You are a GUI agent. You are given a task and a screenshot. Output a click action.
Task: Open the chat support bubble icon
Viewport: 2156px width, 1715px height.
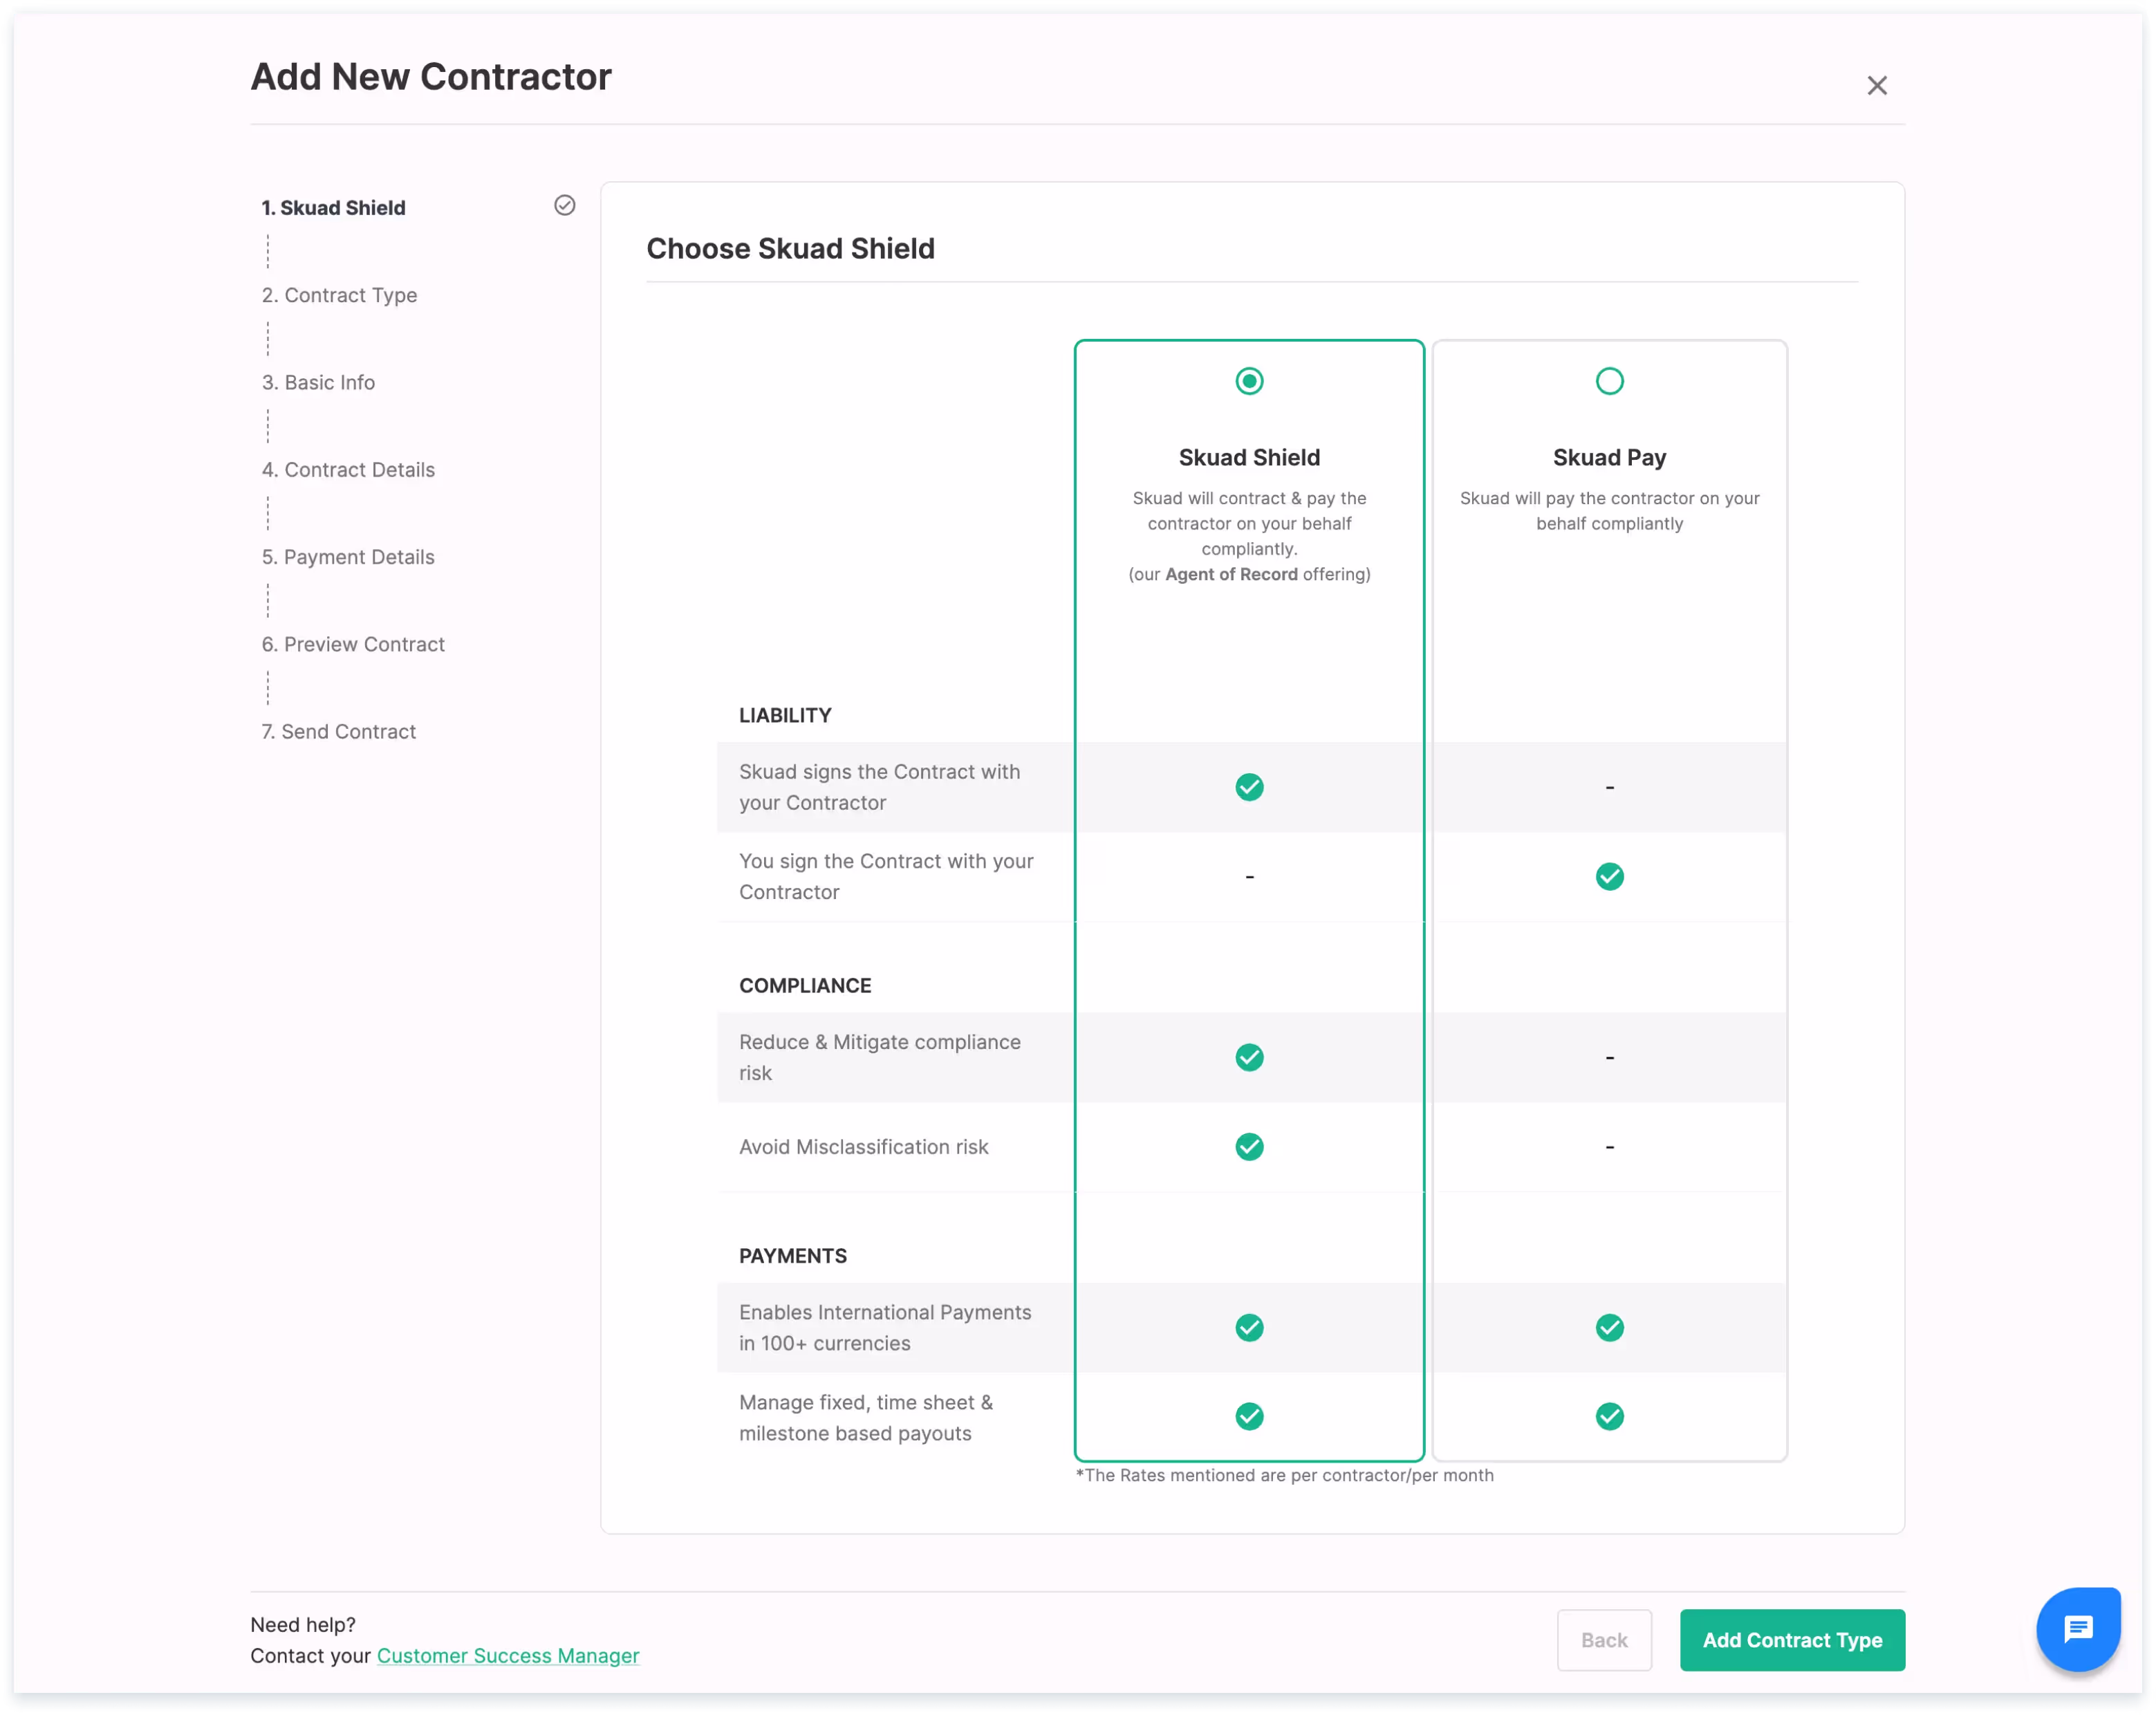(2078, 1629)
